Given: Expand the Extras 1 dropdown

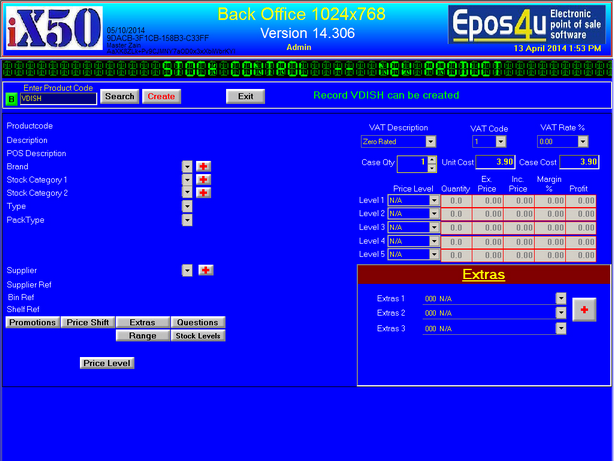Looking at the screenshot, I should pyautogui.click(x=561, y=298).
